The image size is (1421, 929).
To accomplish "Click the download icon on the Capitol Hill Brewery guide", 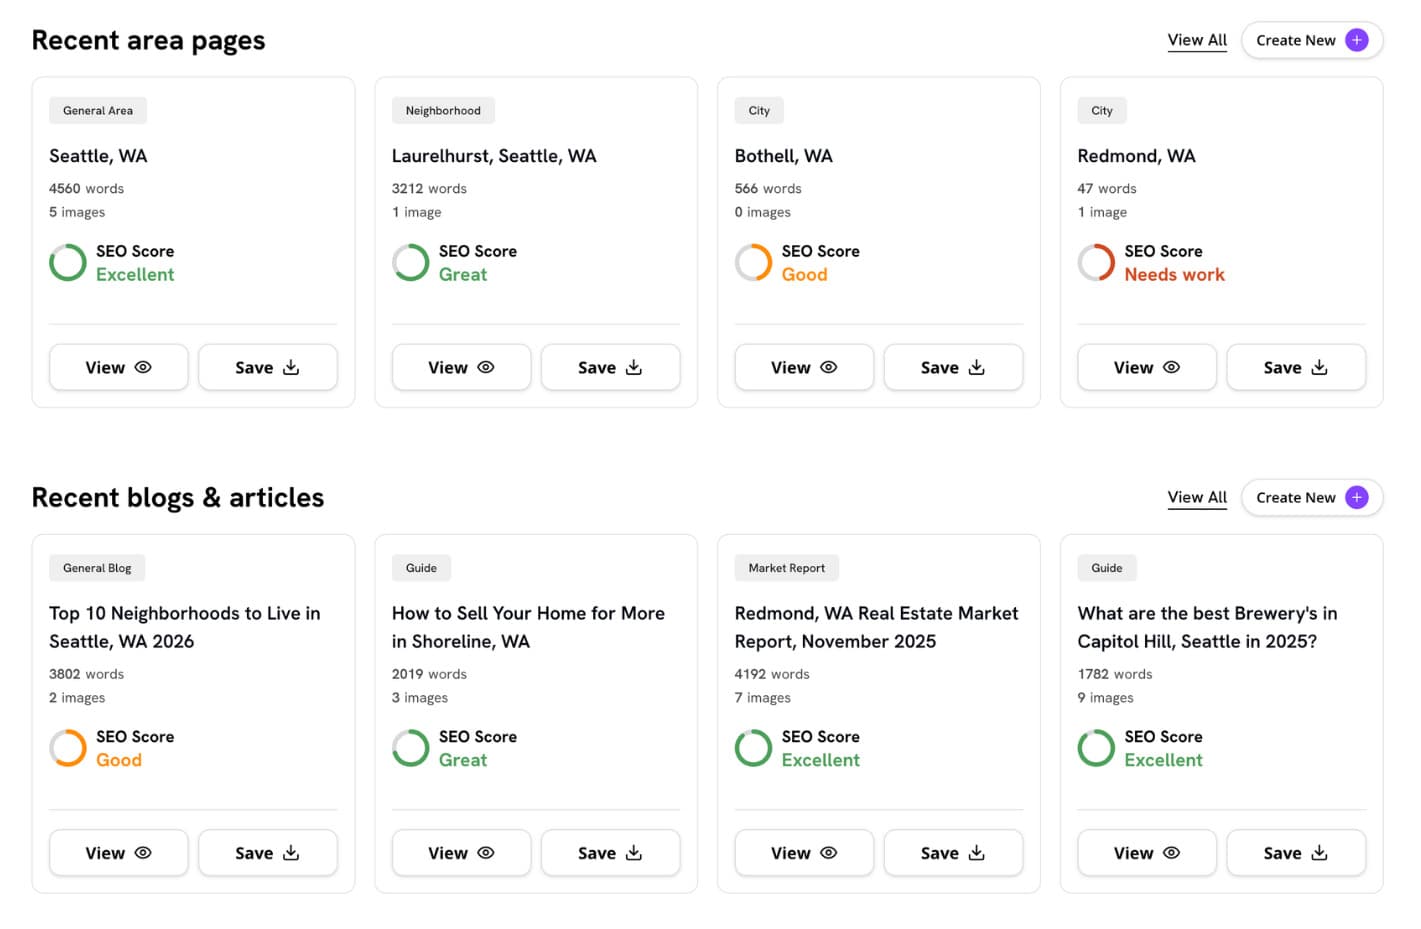I will coord(1319,853).
